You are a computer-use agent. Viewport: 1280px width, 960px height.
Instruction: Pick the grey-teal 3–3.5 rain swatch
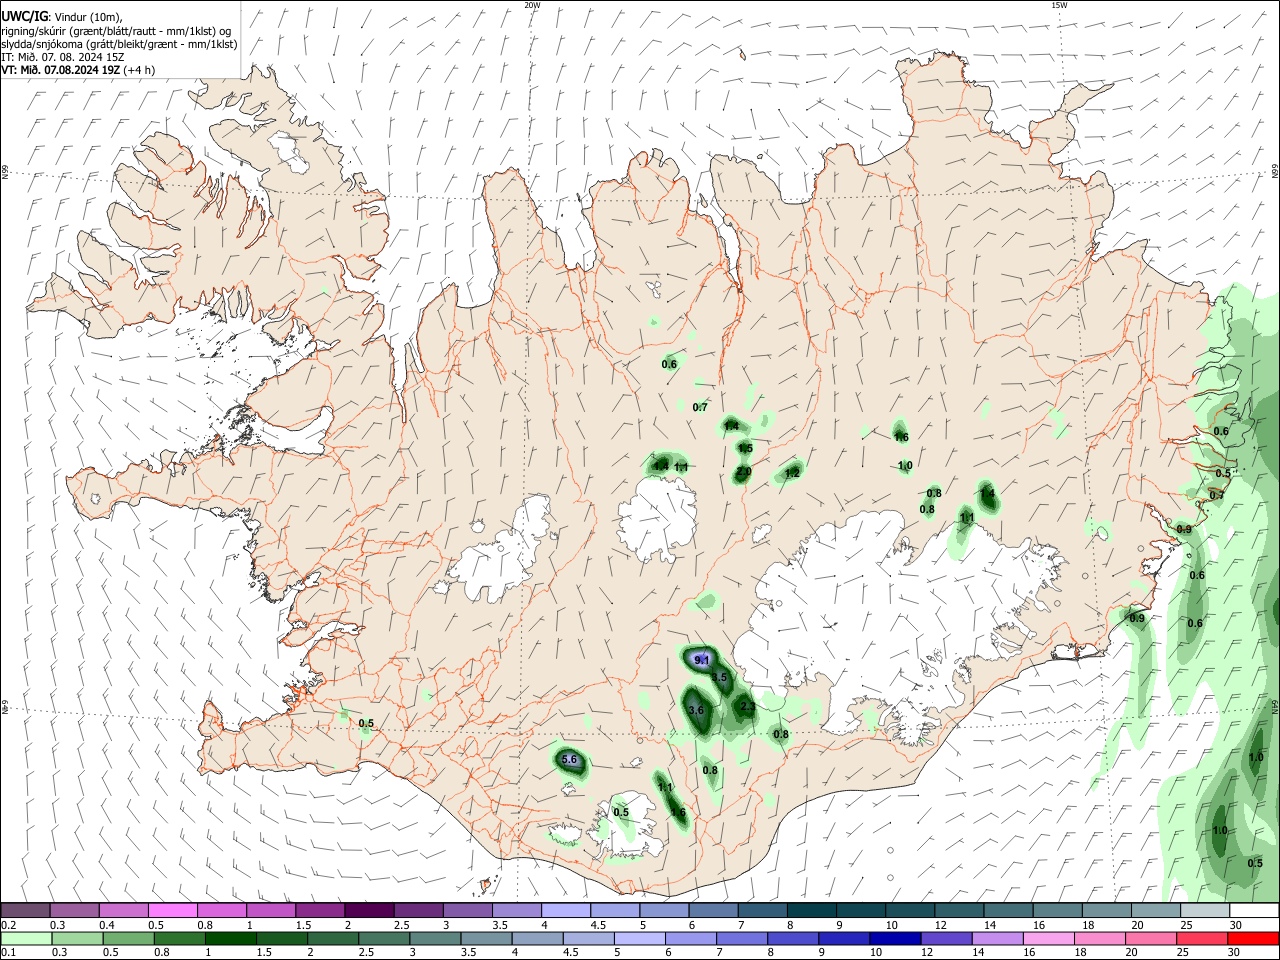pos(435,939)
